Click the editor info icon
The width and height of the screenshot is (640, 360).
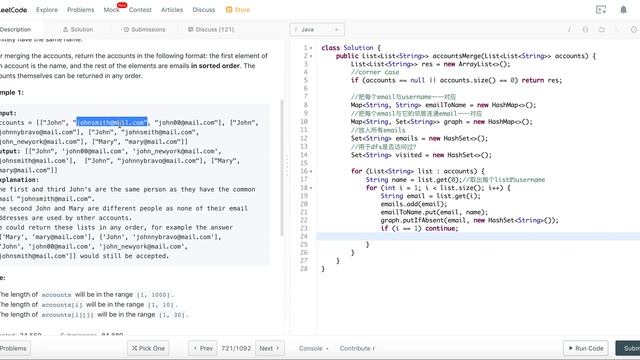pyautogui.click(x=569, y=29)
